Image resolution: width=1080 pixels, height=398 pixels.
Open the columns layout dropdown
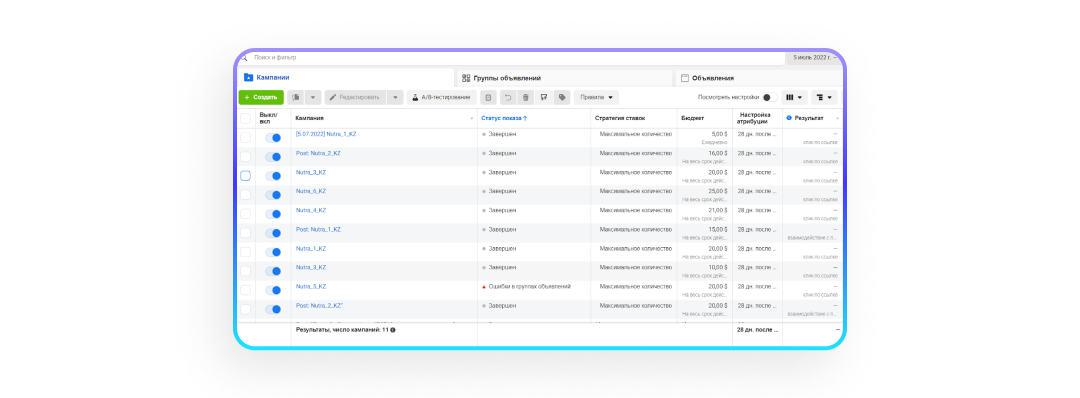pos(794,98)
